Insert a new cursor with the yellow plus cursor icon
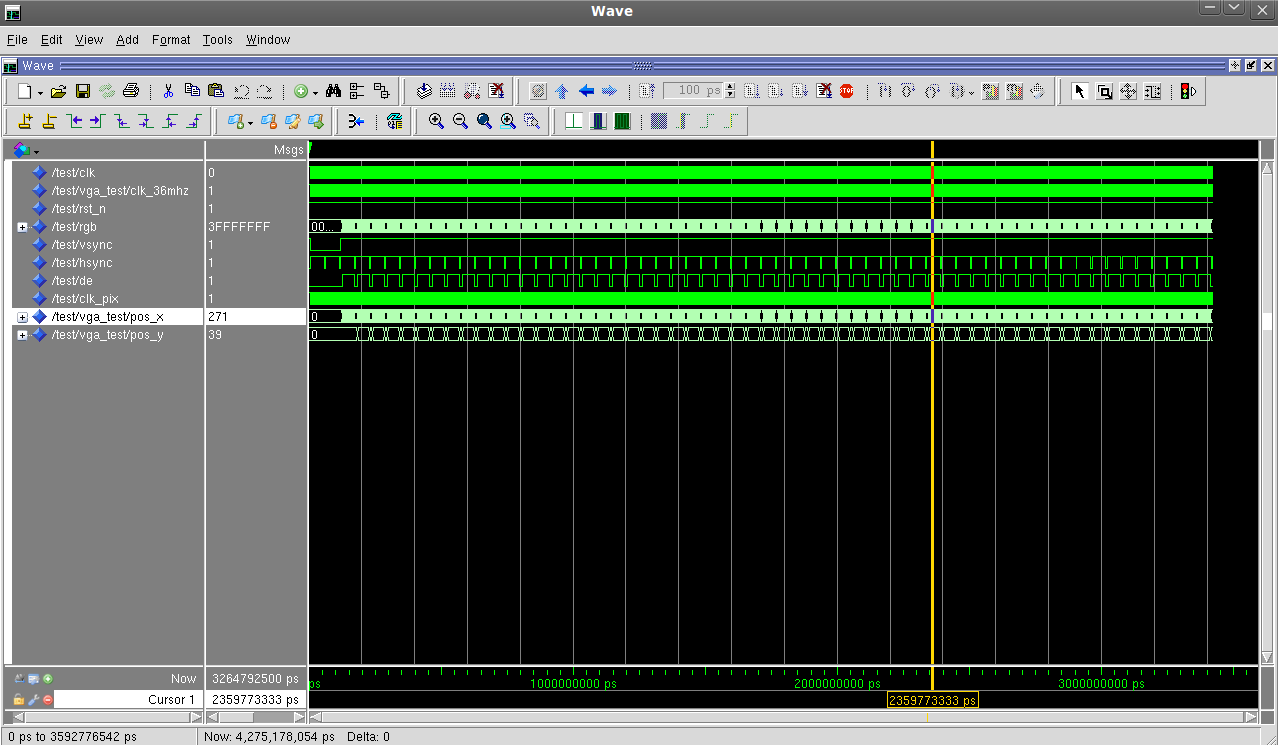This screenshot has width=1278, height=745. (25, 121)
